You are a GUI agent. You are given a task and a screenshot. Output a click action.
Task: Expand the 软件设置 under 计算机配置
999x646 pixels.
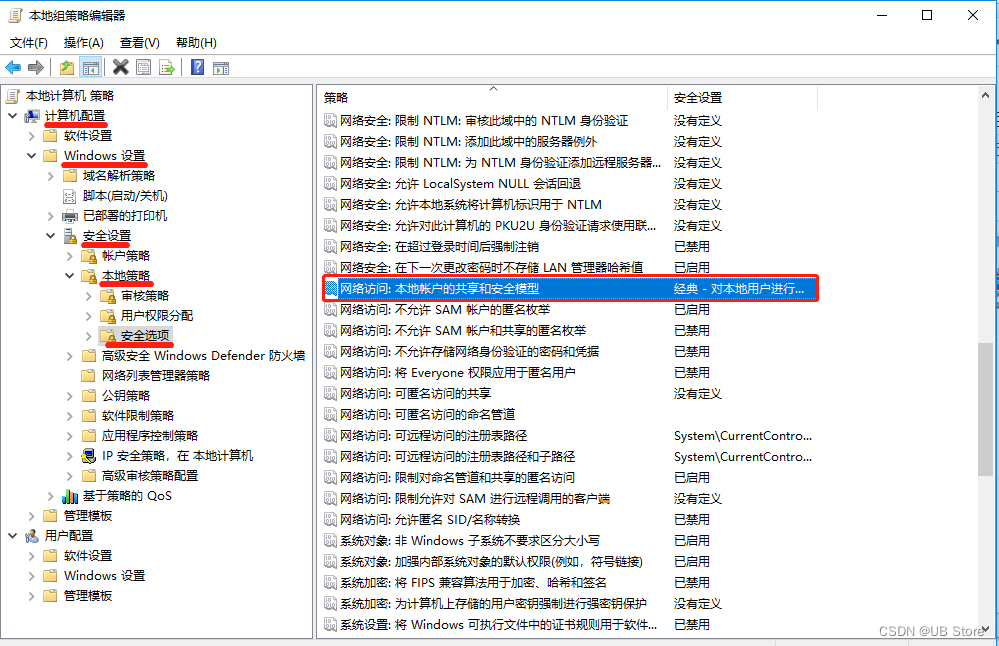click(x=32, y=136)
